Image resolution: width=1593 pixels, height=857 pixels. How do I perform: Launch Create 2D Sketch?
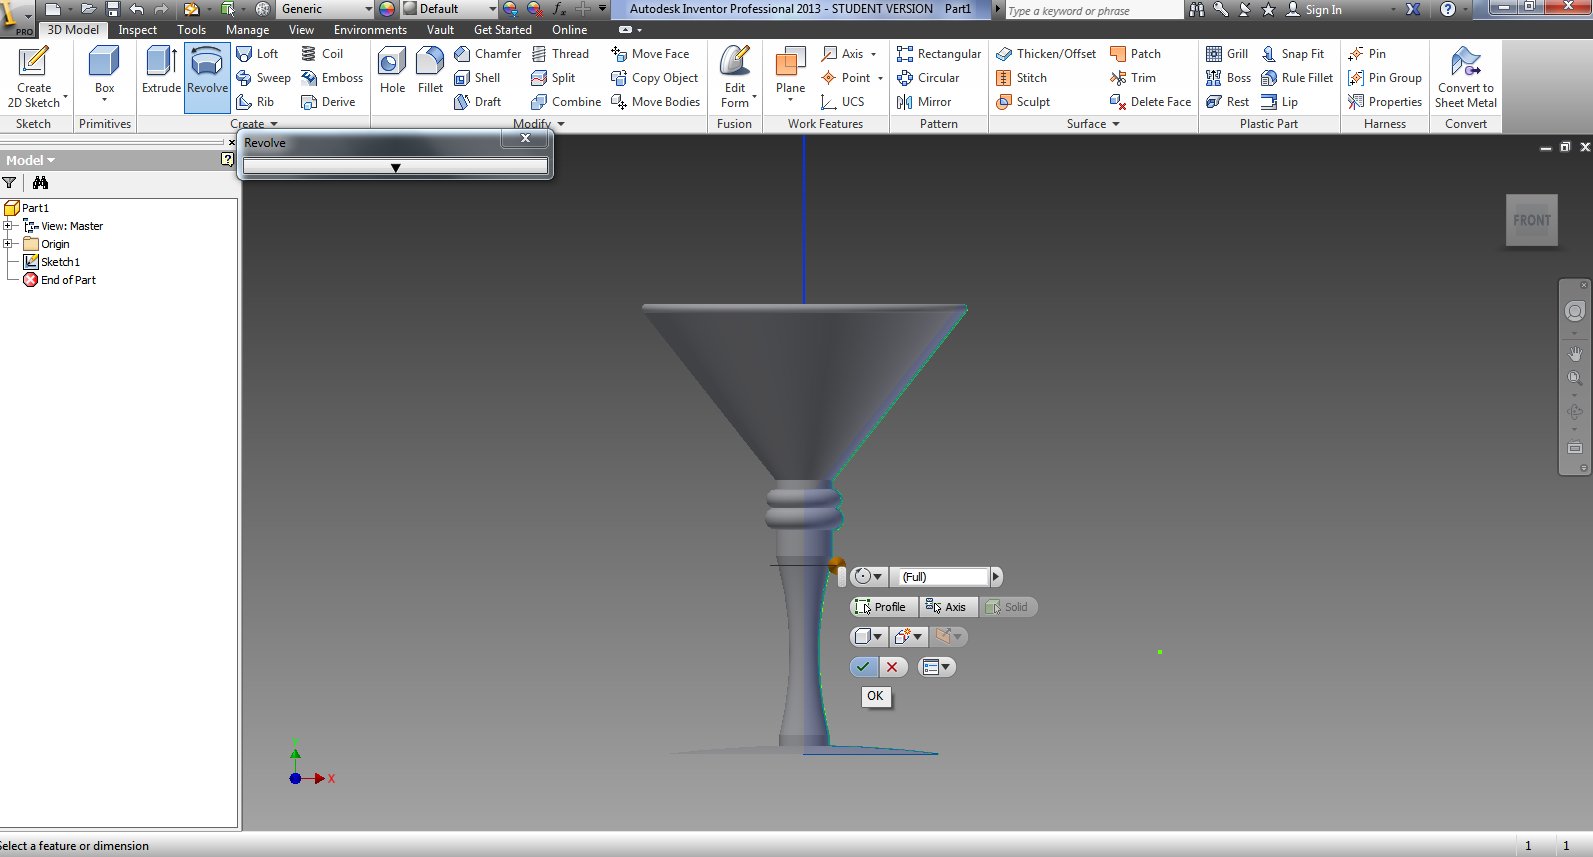pyautogui.click(x=34, y=77)
